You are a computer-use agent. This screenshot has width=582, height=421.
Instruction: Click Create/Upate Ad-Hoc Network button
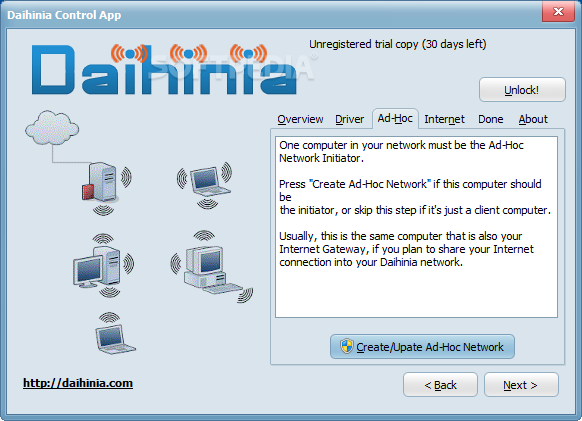(422, 347)
